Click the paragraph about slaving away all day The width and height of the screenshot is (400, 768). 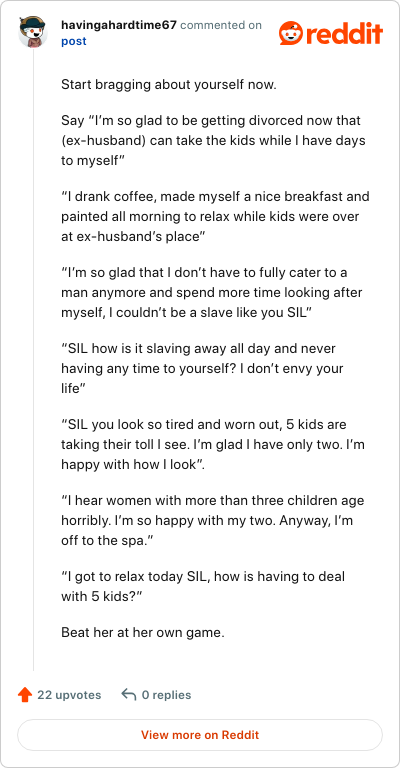tap(202, 368)
